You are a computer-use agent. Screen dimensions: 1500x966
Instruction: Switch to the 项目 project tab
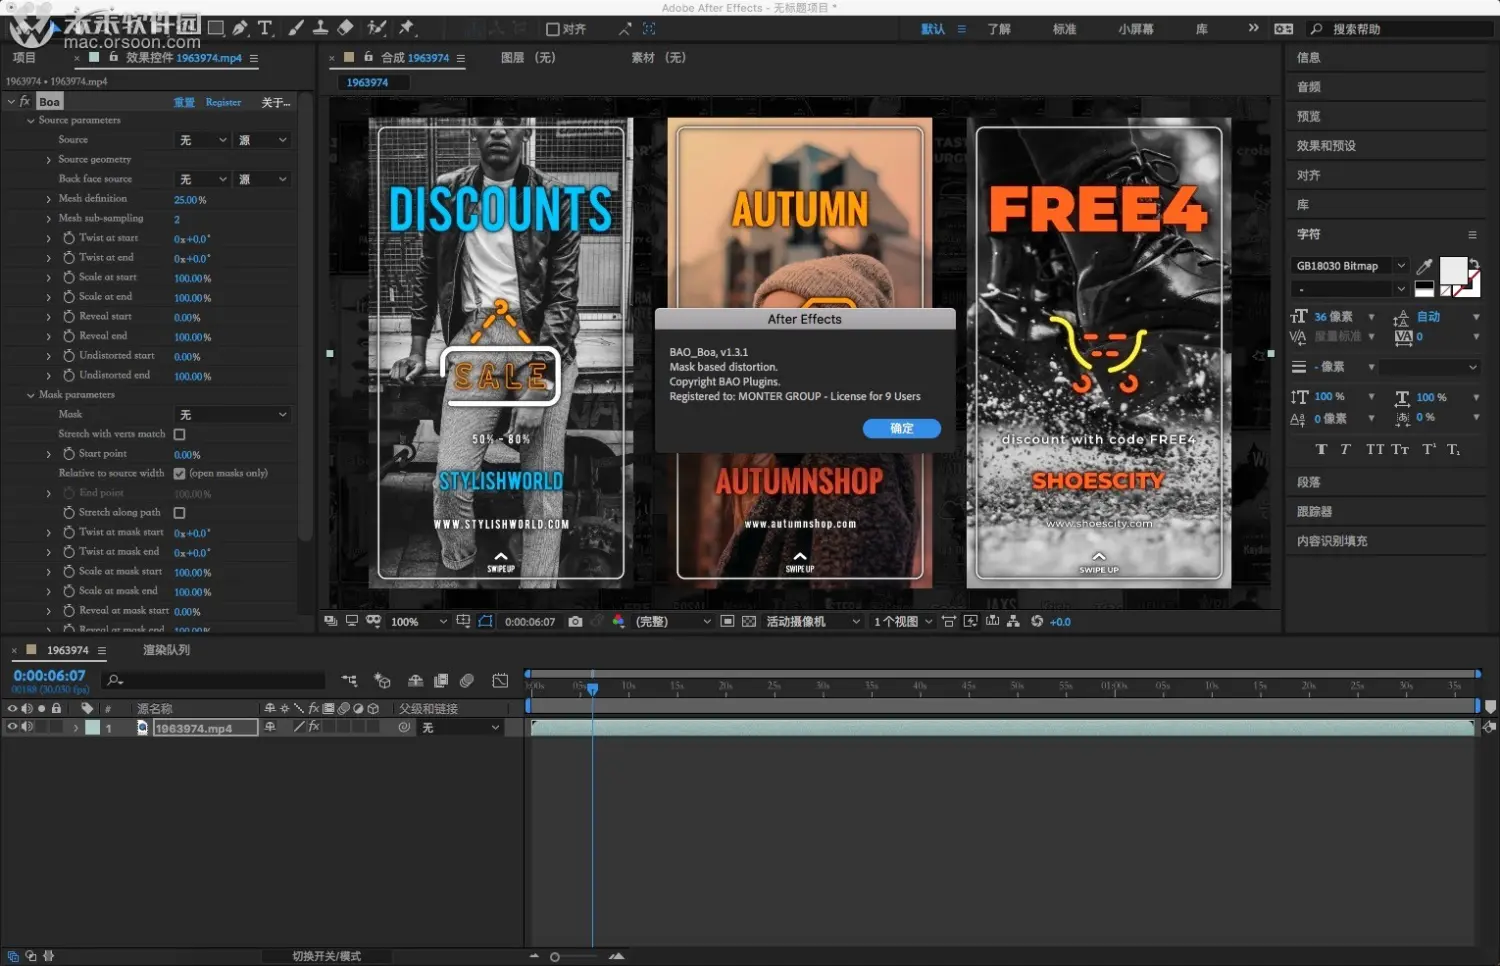(x=24, y=58)
